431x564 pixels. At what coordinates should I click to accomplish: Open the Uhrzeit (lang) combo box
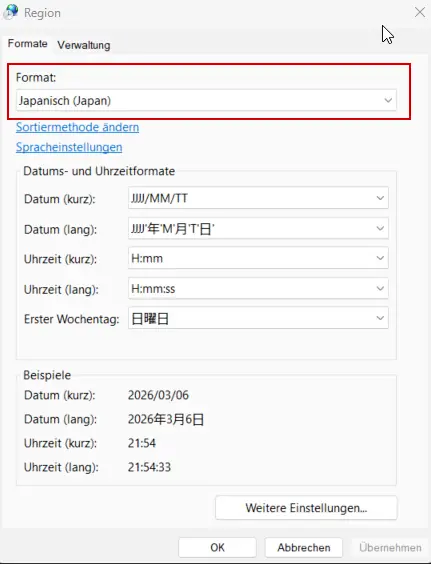(x=258, y=288)
